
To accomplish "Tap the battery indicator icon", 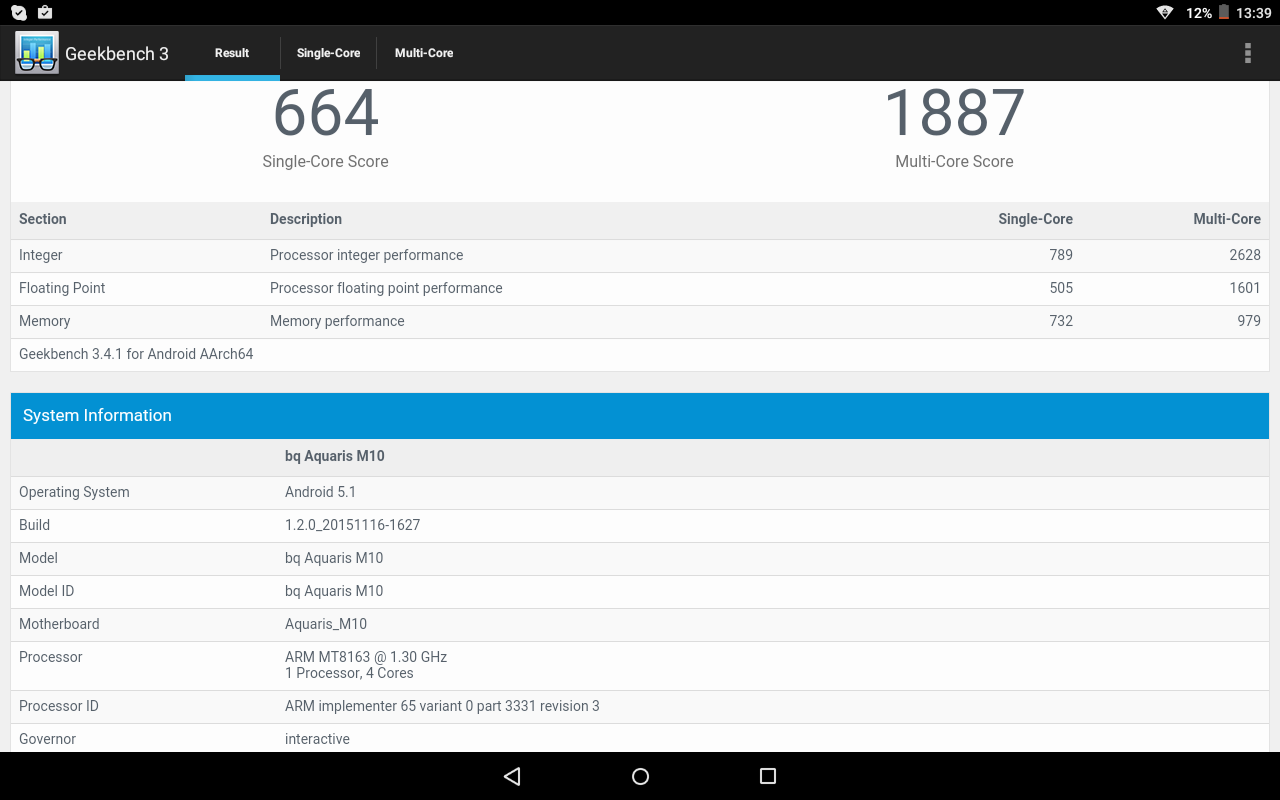I will click(1223, 13).
